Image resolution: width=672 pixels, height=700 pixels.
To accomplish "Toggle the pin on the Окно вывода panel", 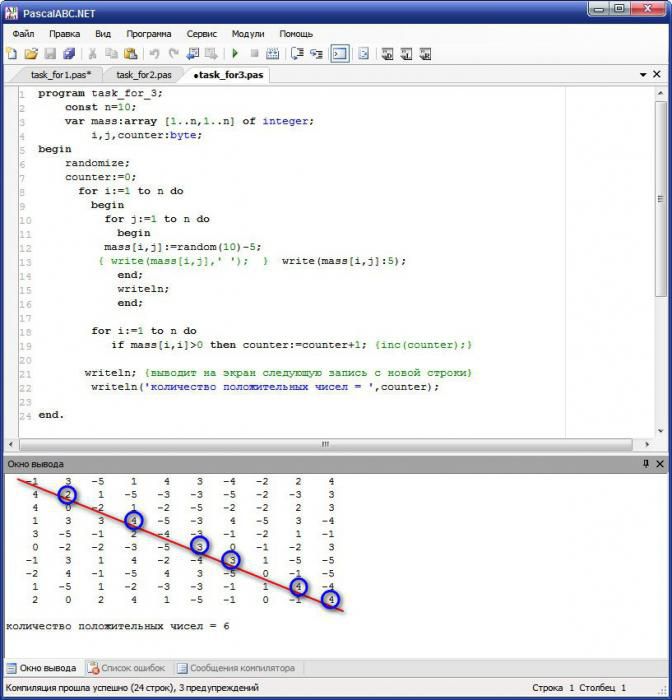I will tap(646, 464).
